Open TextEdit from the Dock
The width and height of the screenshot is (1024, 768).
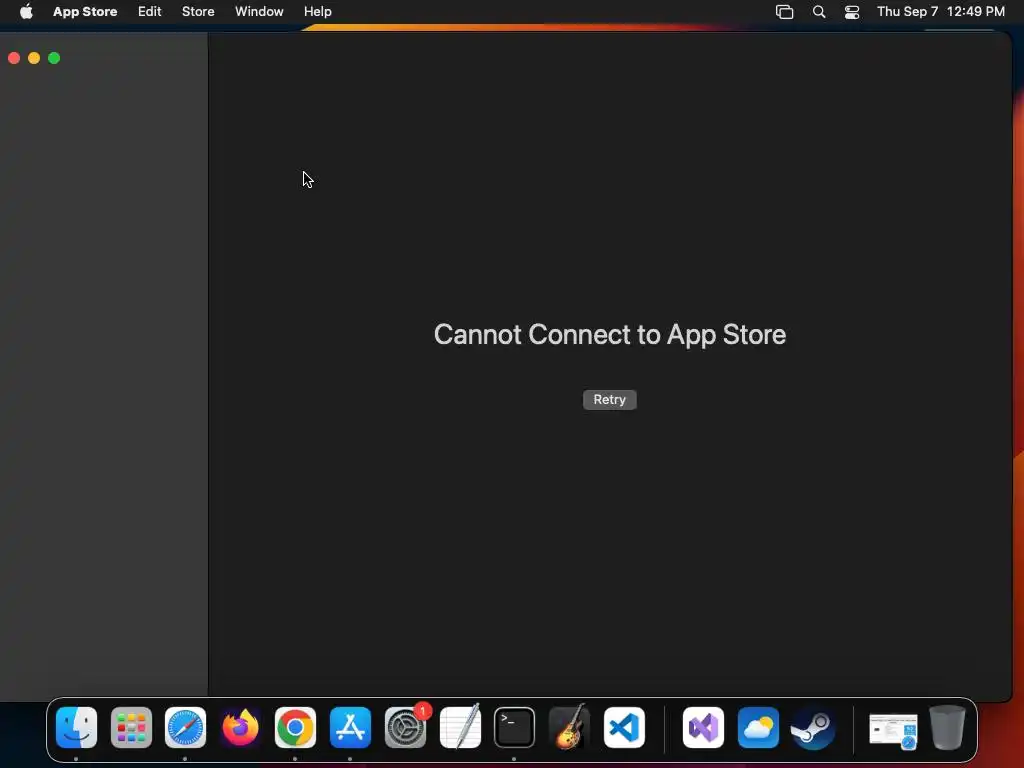tap(460, 728)
